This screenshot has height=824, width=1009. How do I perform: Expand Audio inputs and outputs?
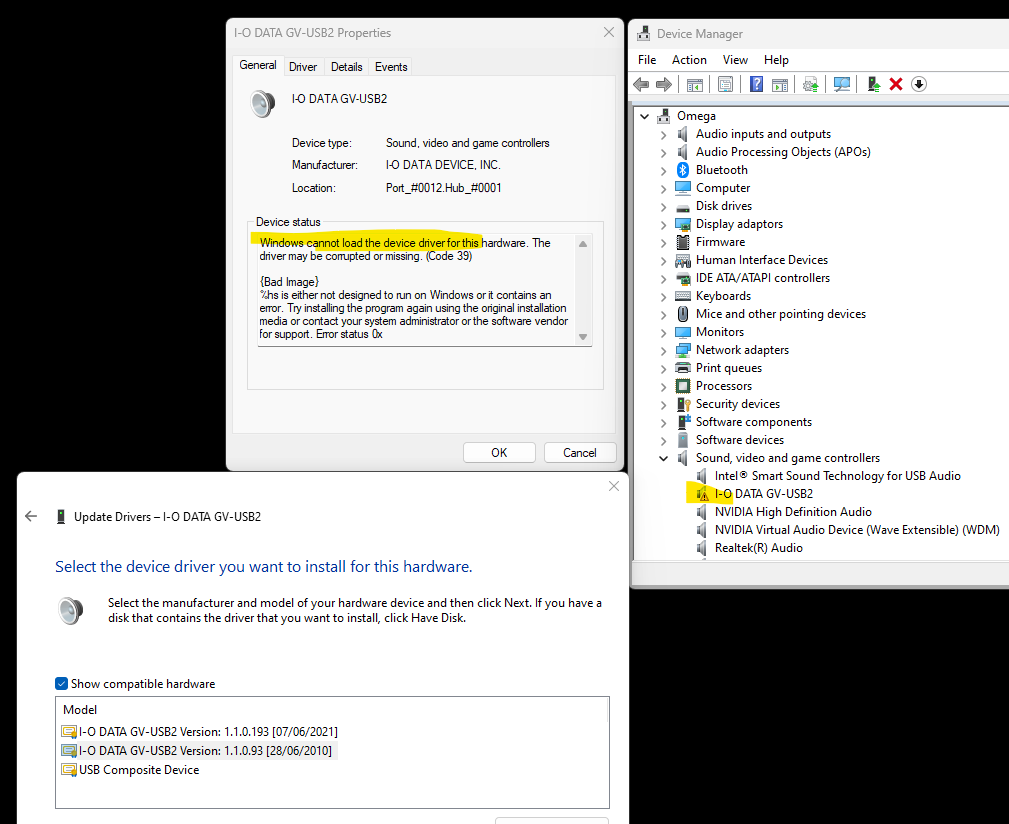pos(663,134)
